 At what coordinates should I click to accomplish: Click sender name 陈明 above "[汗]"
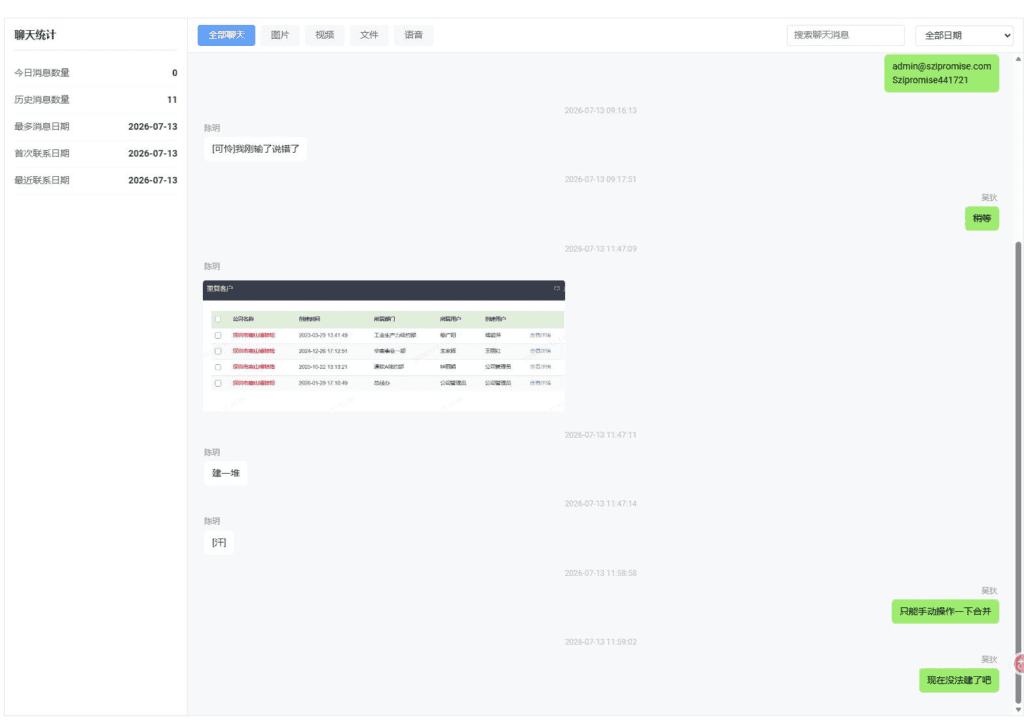(x=212, y=521)
